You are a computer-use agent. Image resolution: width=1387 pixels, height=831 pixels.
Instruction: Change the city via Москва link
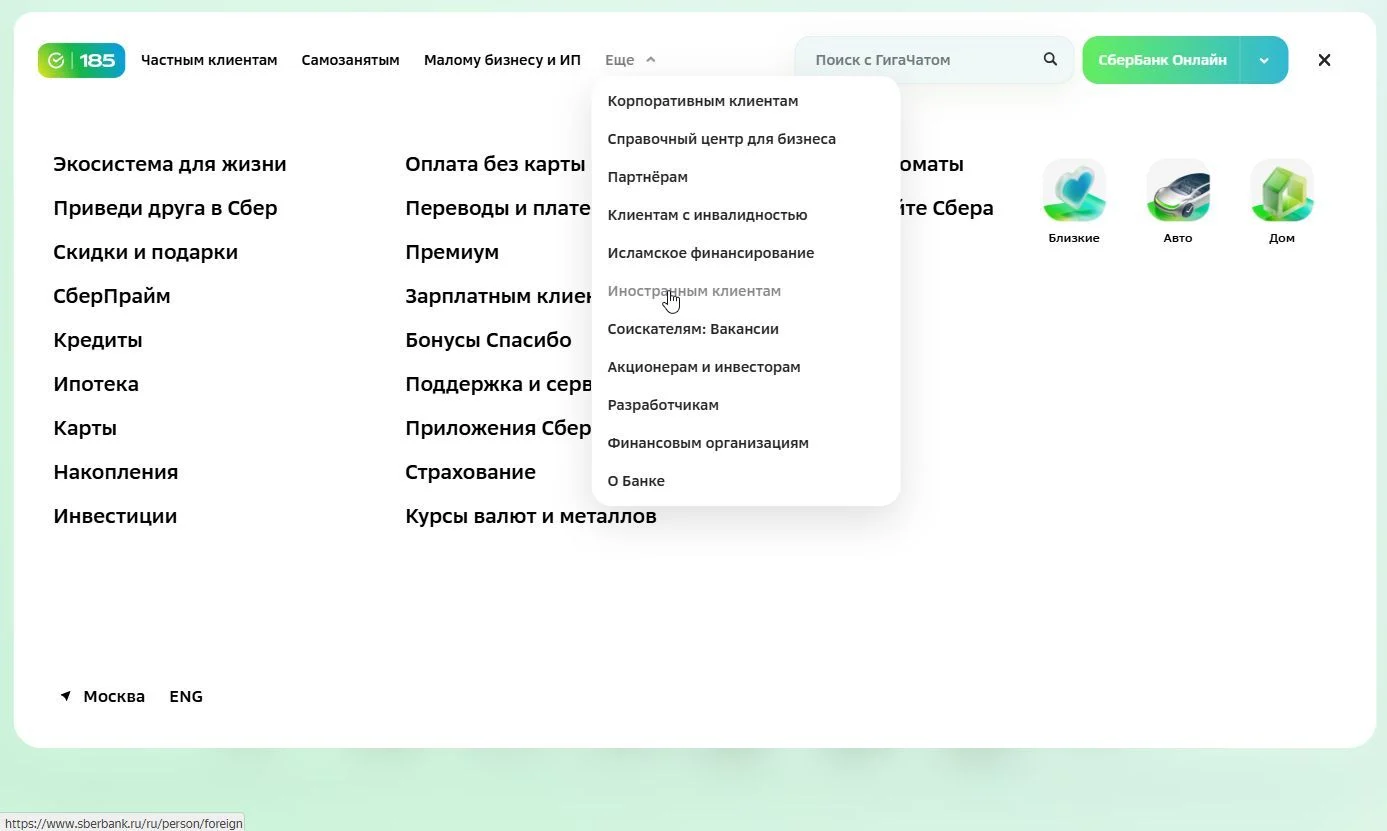(x=114, y=696)
